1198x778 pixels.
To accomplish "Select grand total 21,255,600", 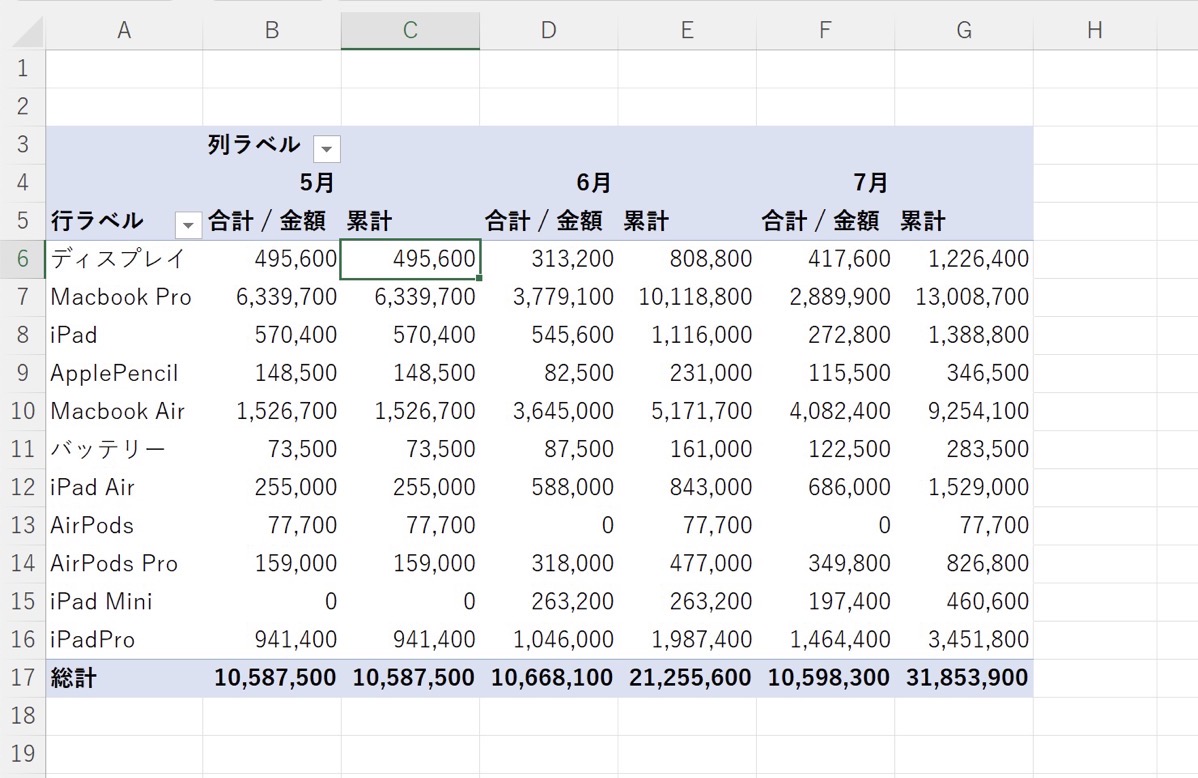I will (687, 678).
